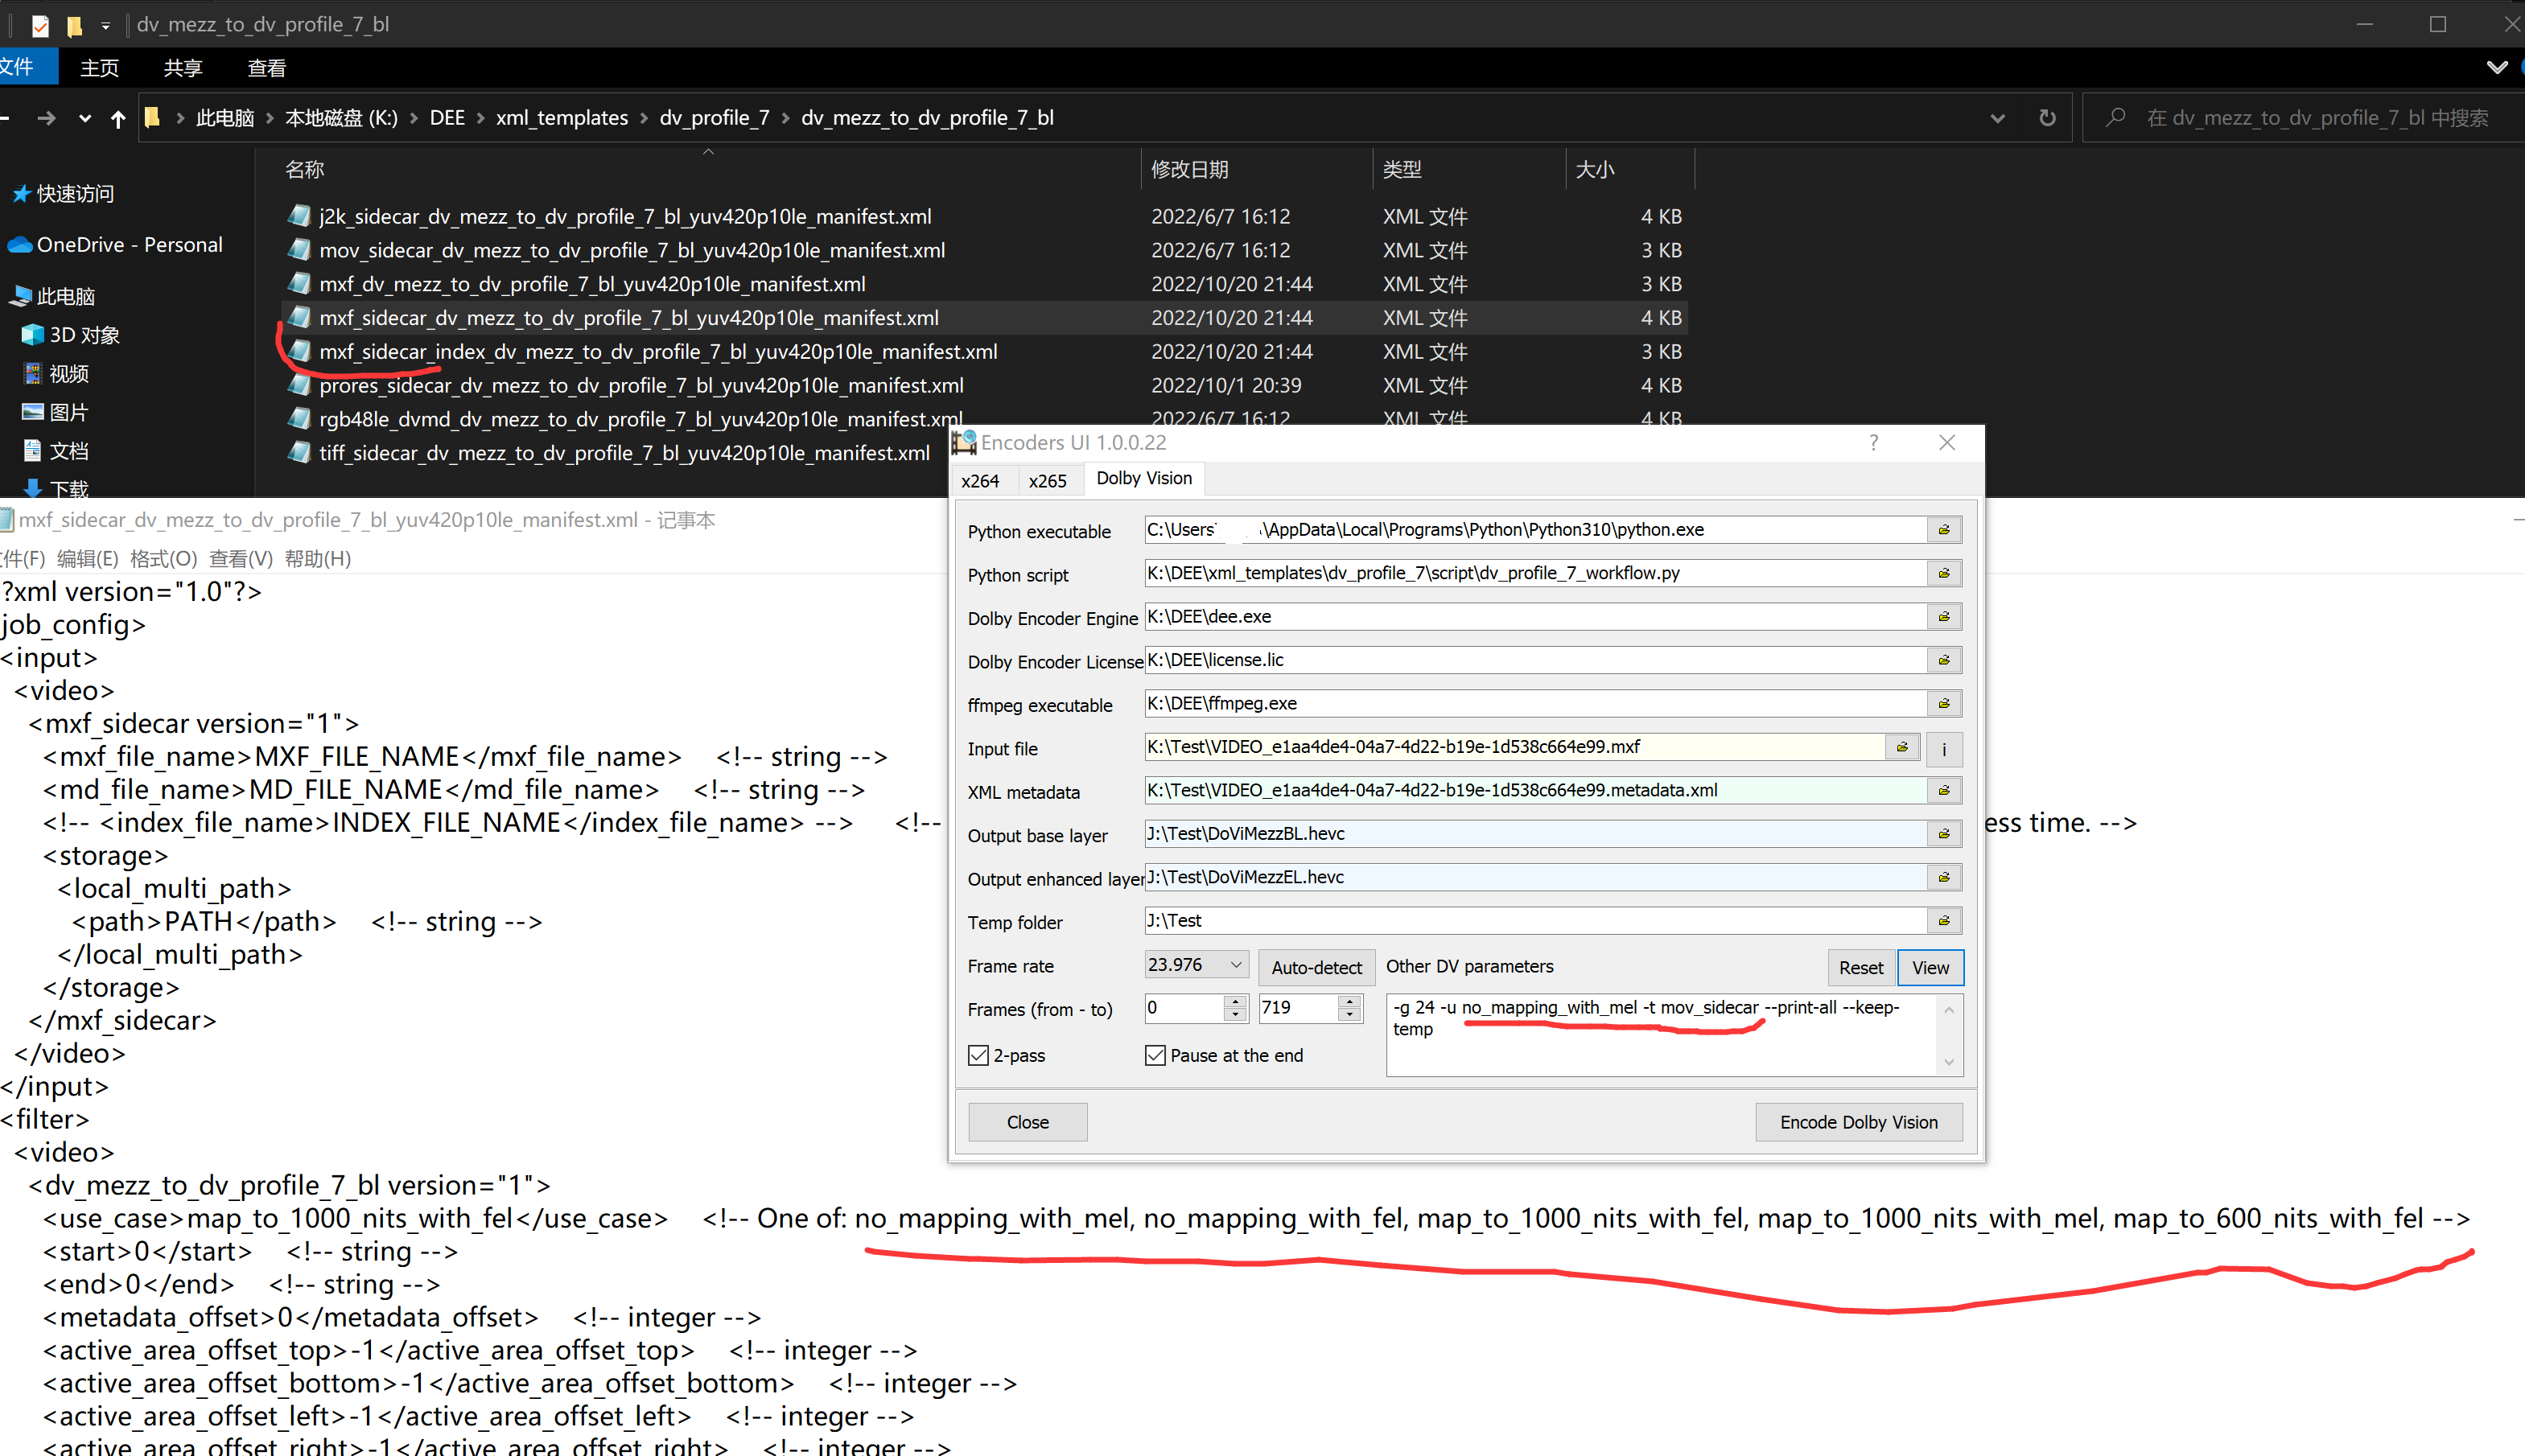The width and height of the screenshot is (2525, 1456).
Task: Browse for the Temp folder location
Action: point(1944,920)
